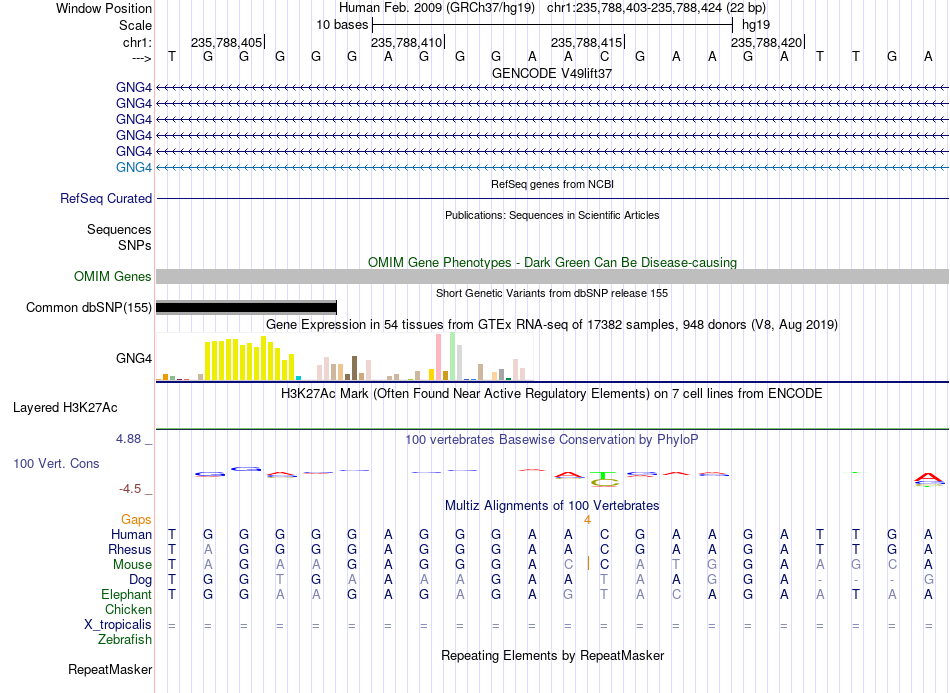Click the PhyloP conservation logo under base C
This screenshot has width=950, height=693.
[x=604, y=479]
